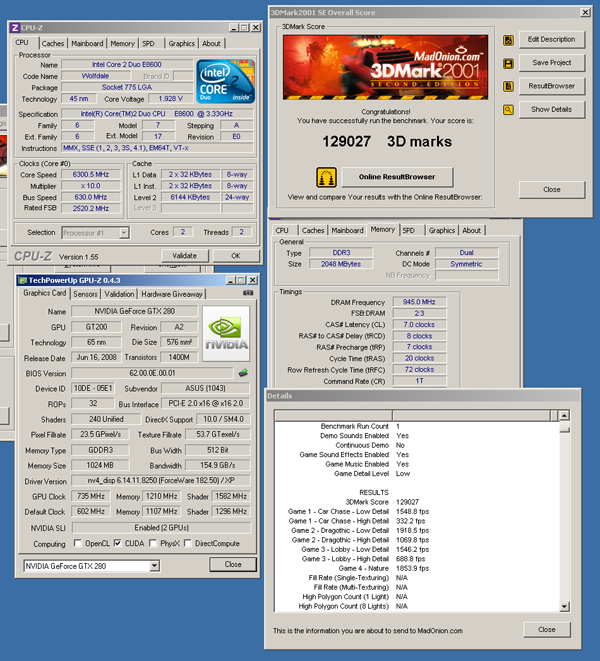This screenshot has height=661, width=600.
Task: Toggle the DirectCompute checkbox in GPU-Z
Action: (x=188, y=543)
